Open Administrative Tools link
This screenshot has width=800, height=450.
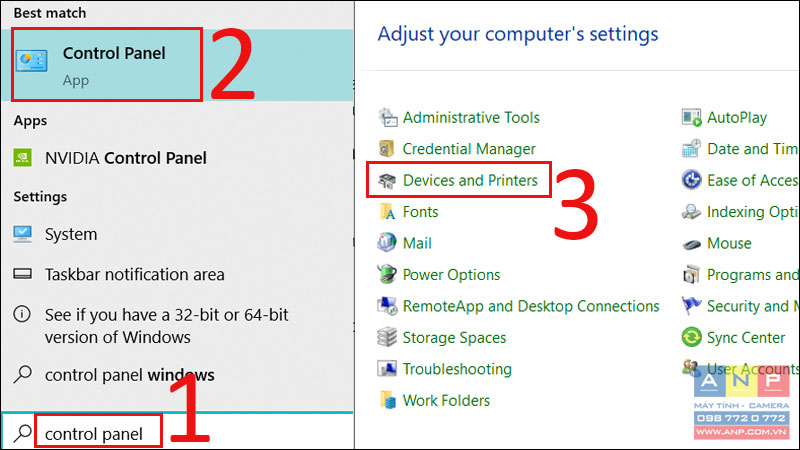pyautogui.click(x=471, y=118)
